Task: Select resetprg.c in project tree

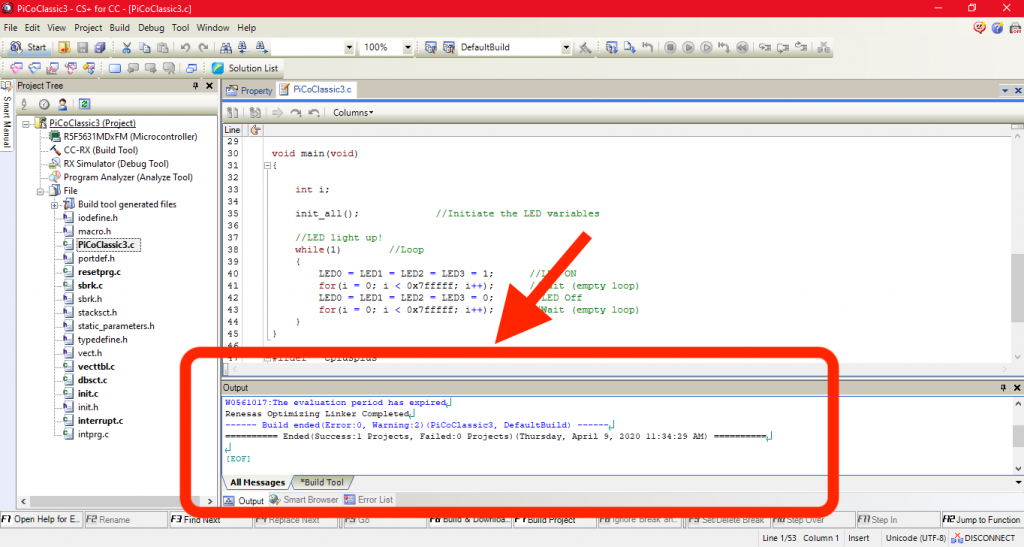Action: (99, 272)
